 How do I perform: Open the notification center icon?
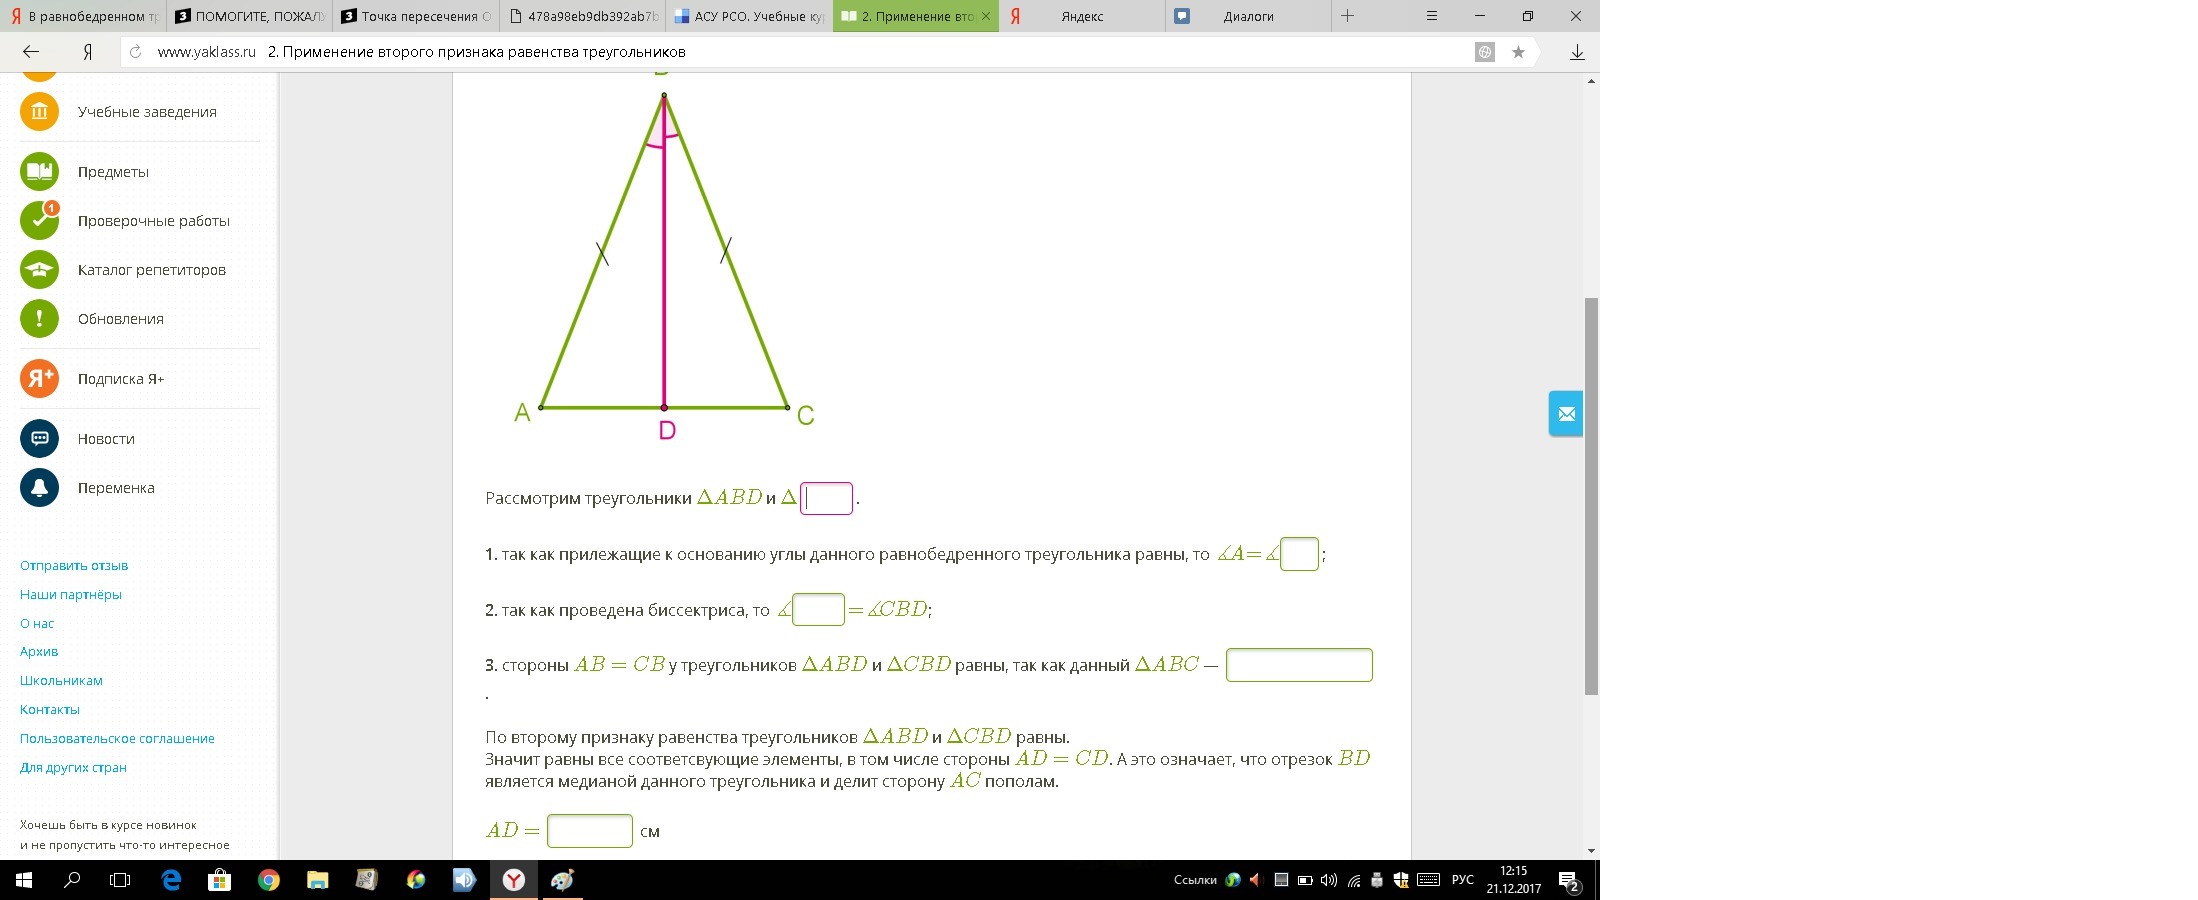click(x=1569, y=881)
